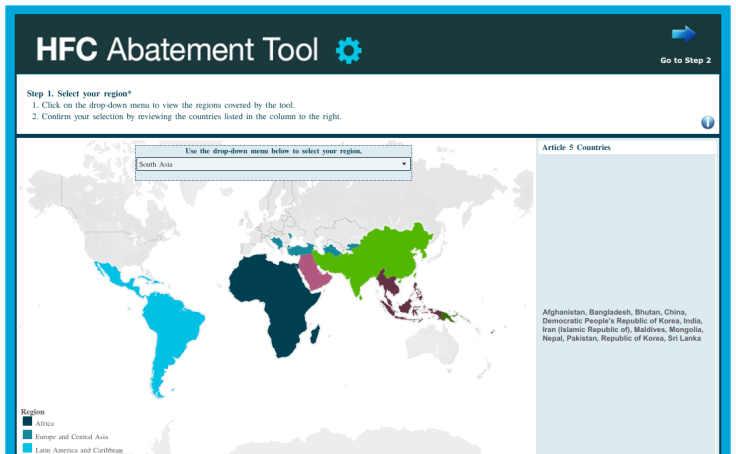Click Europe and Central Asia legend label
This screenshot has height=454, width=736.
[71, 437]
